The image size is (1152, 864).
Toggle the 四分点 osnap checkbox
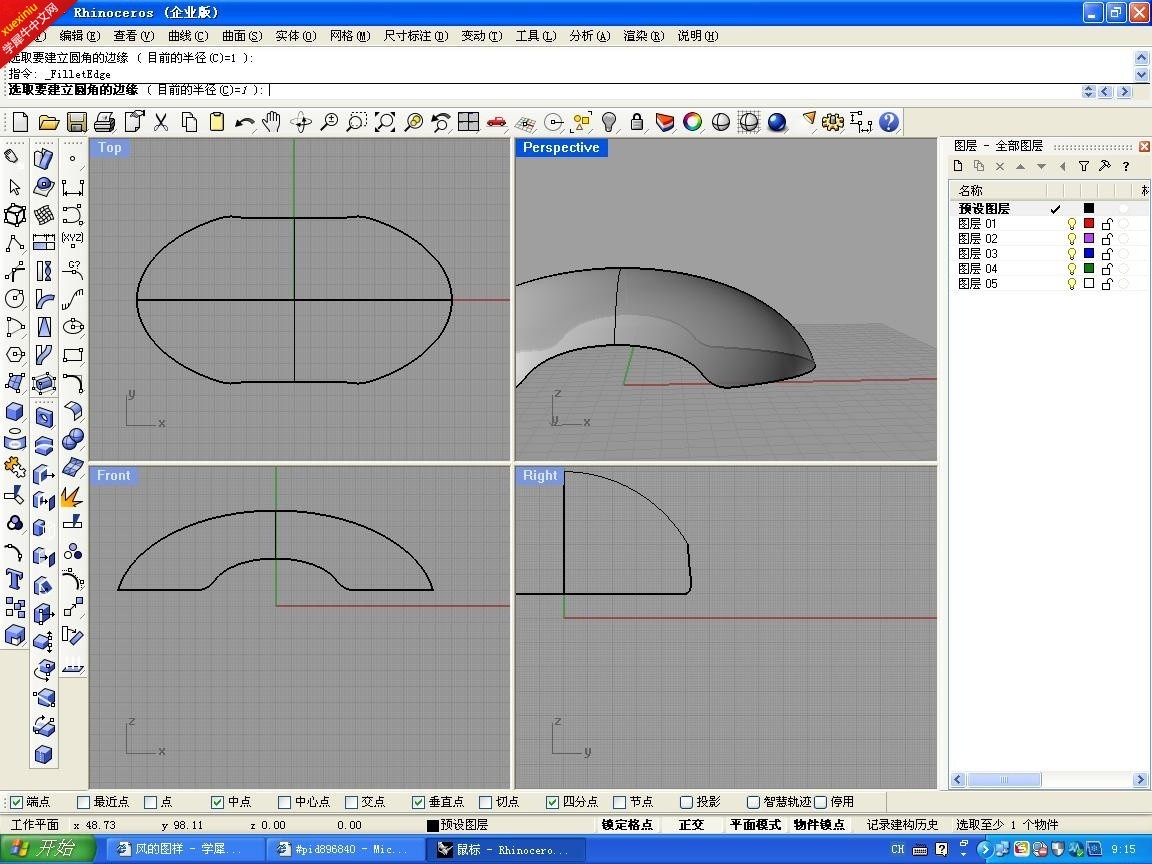(552, 802)
